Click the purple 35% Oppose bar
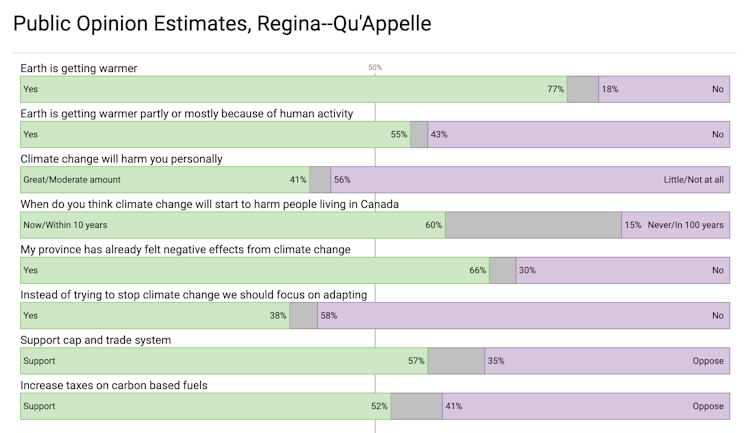The image size is (754, 433). pos(606,361)
